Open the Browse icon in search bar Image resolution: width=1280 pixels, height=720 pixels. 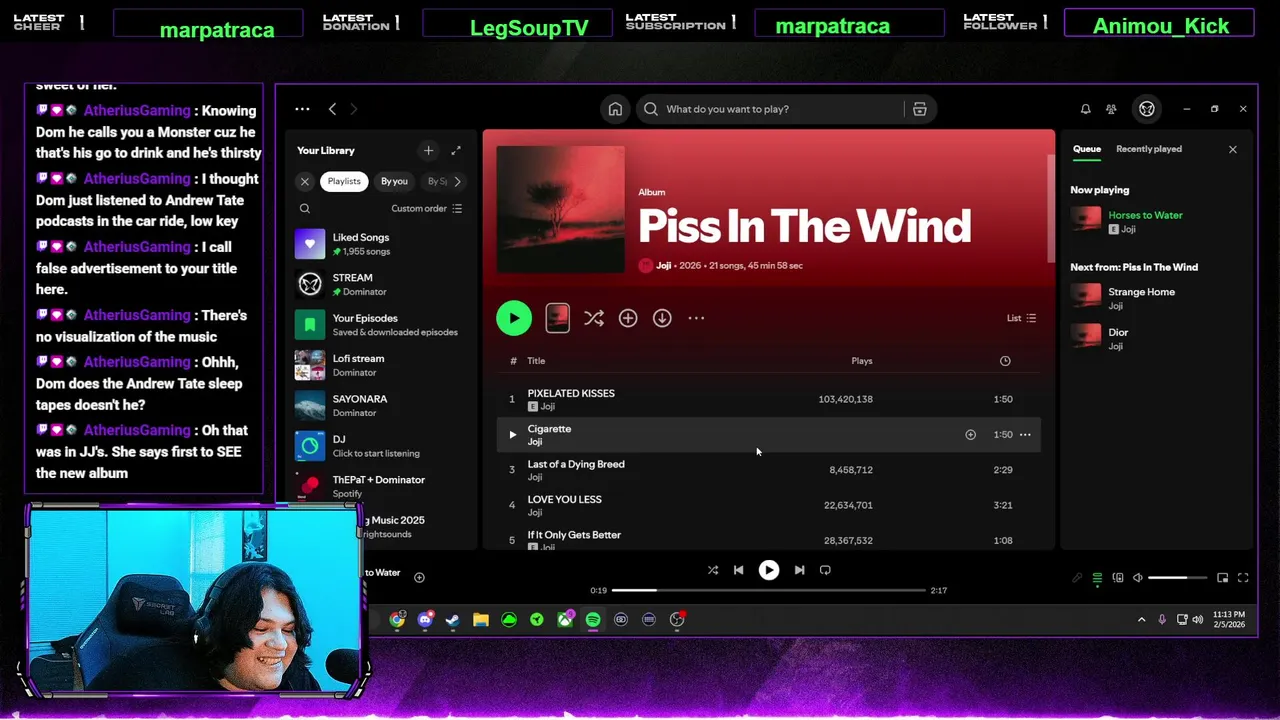click(x=920, y=109)
